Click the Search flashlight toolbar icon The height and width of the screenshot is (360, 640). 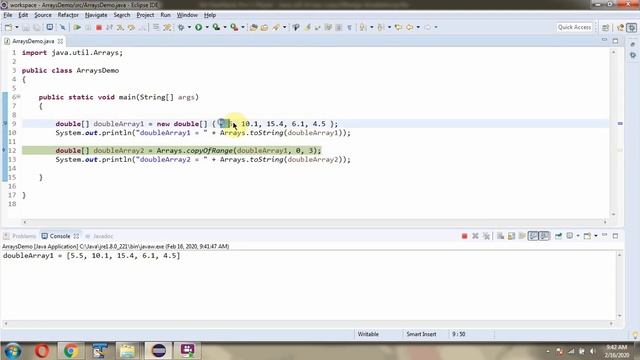(276, 27)
